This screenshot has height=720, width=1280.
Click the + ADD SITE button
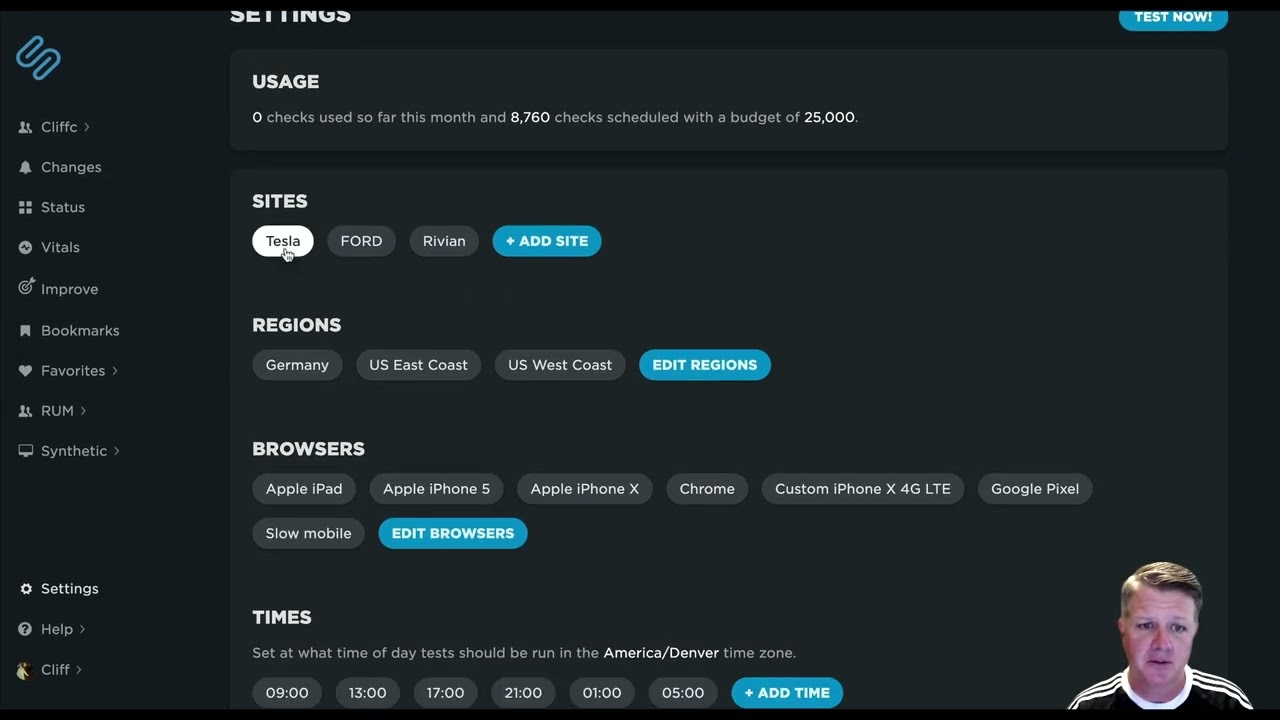[547, 241]
